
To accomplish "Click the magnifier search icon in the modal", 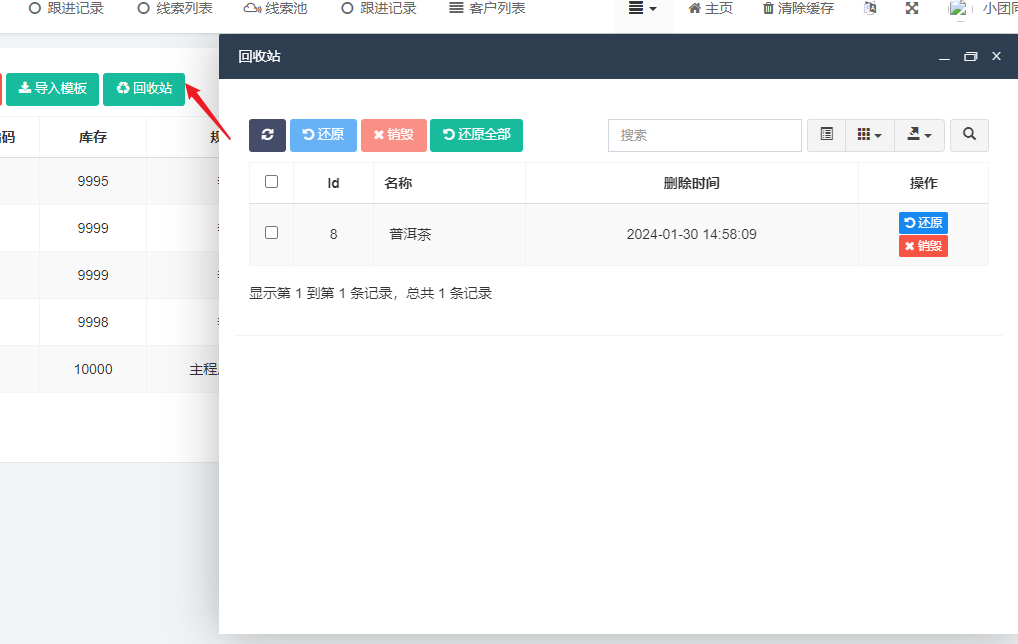I will click(x=968, y=135).
